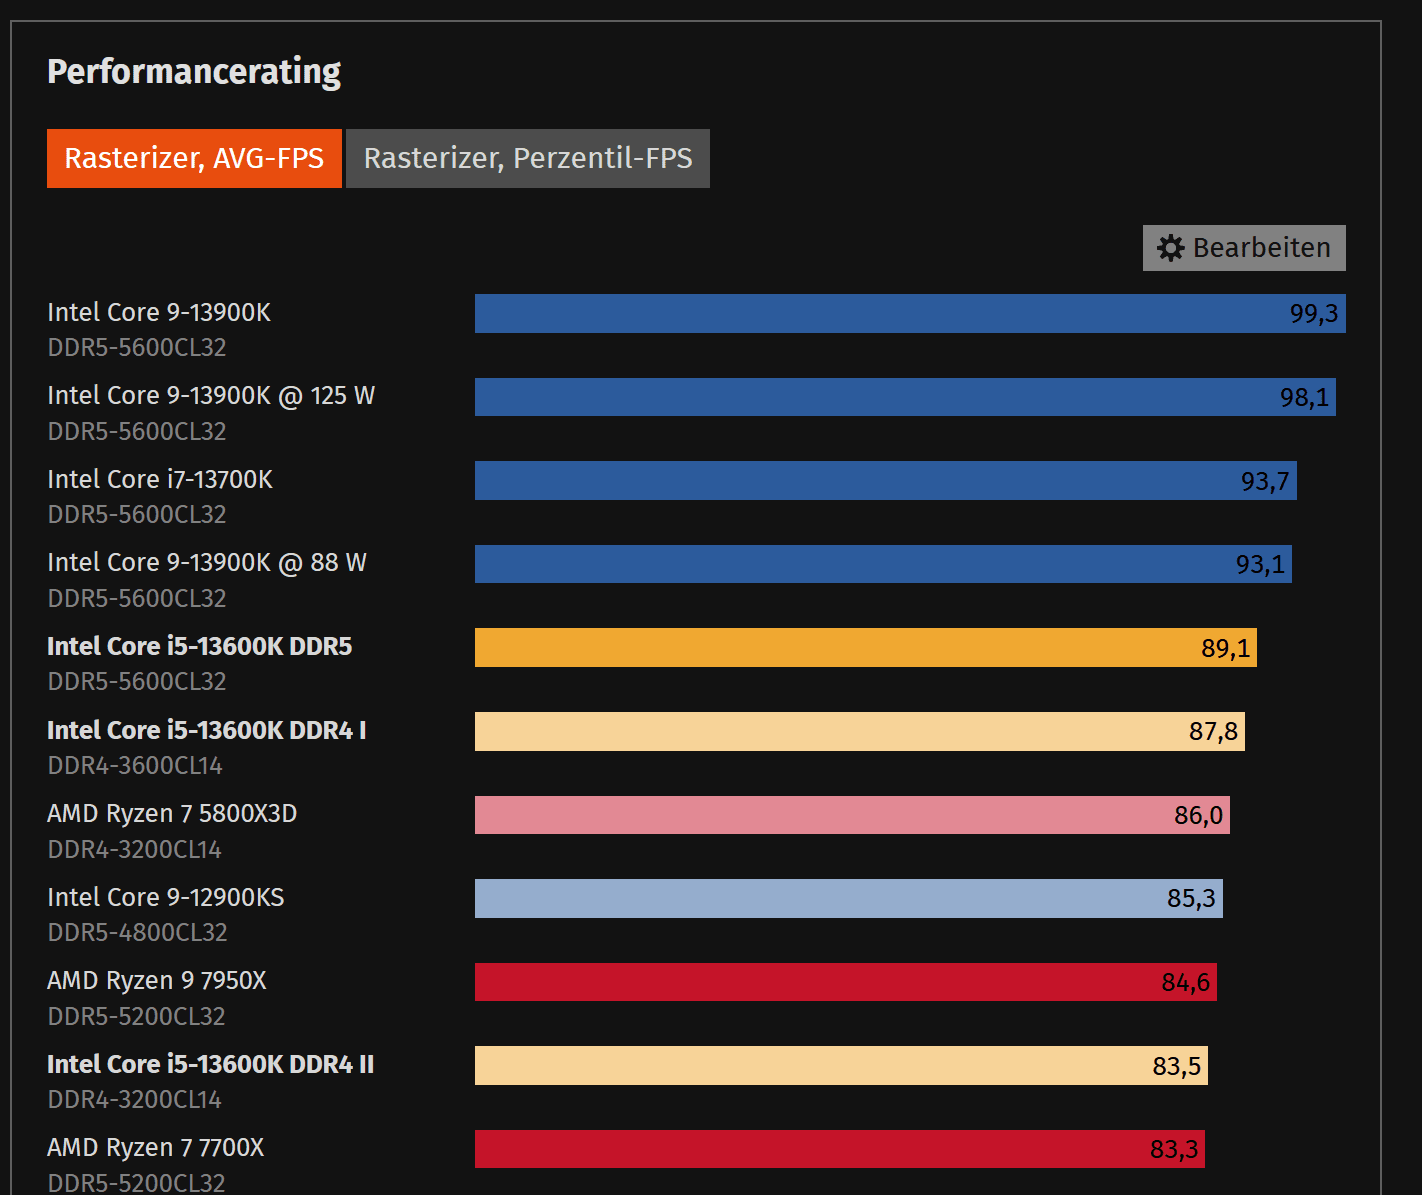Viewport: 1422px width, 1195px height.
Task: Click the beige bar showing 83,5
Action: coord(841,1065)
